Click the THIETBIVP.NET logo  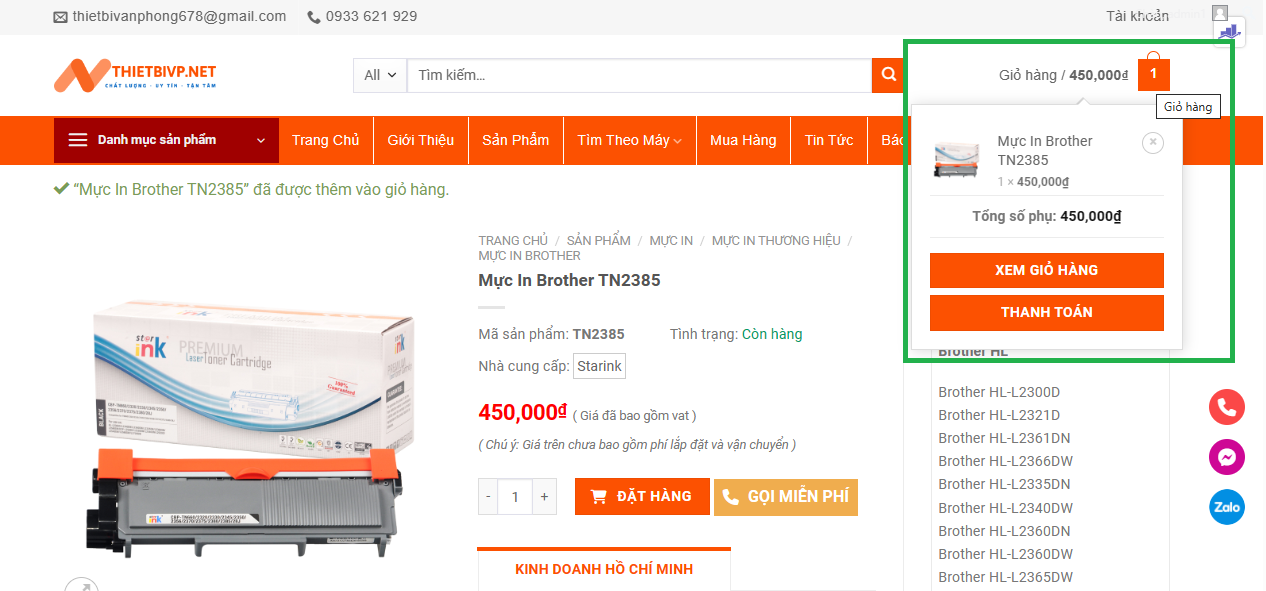[x=135, y=75]
